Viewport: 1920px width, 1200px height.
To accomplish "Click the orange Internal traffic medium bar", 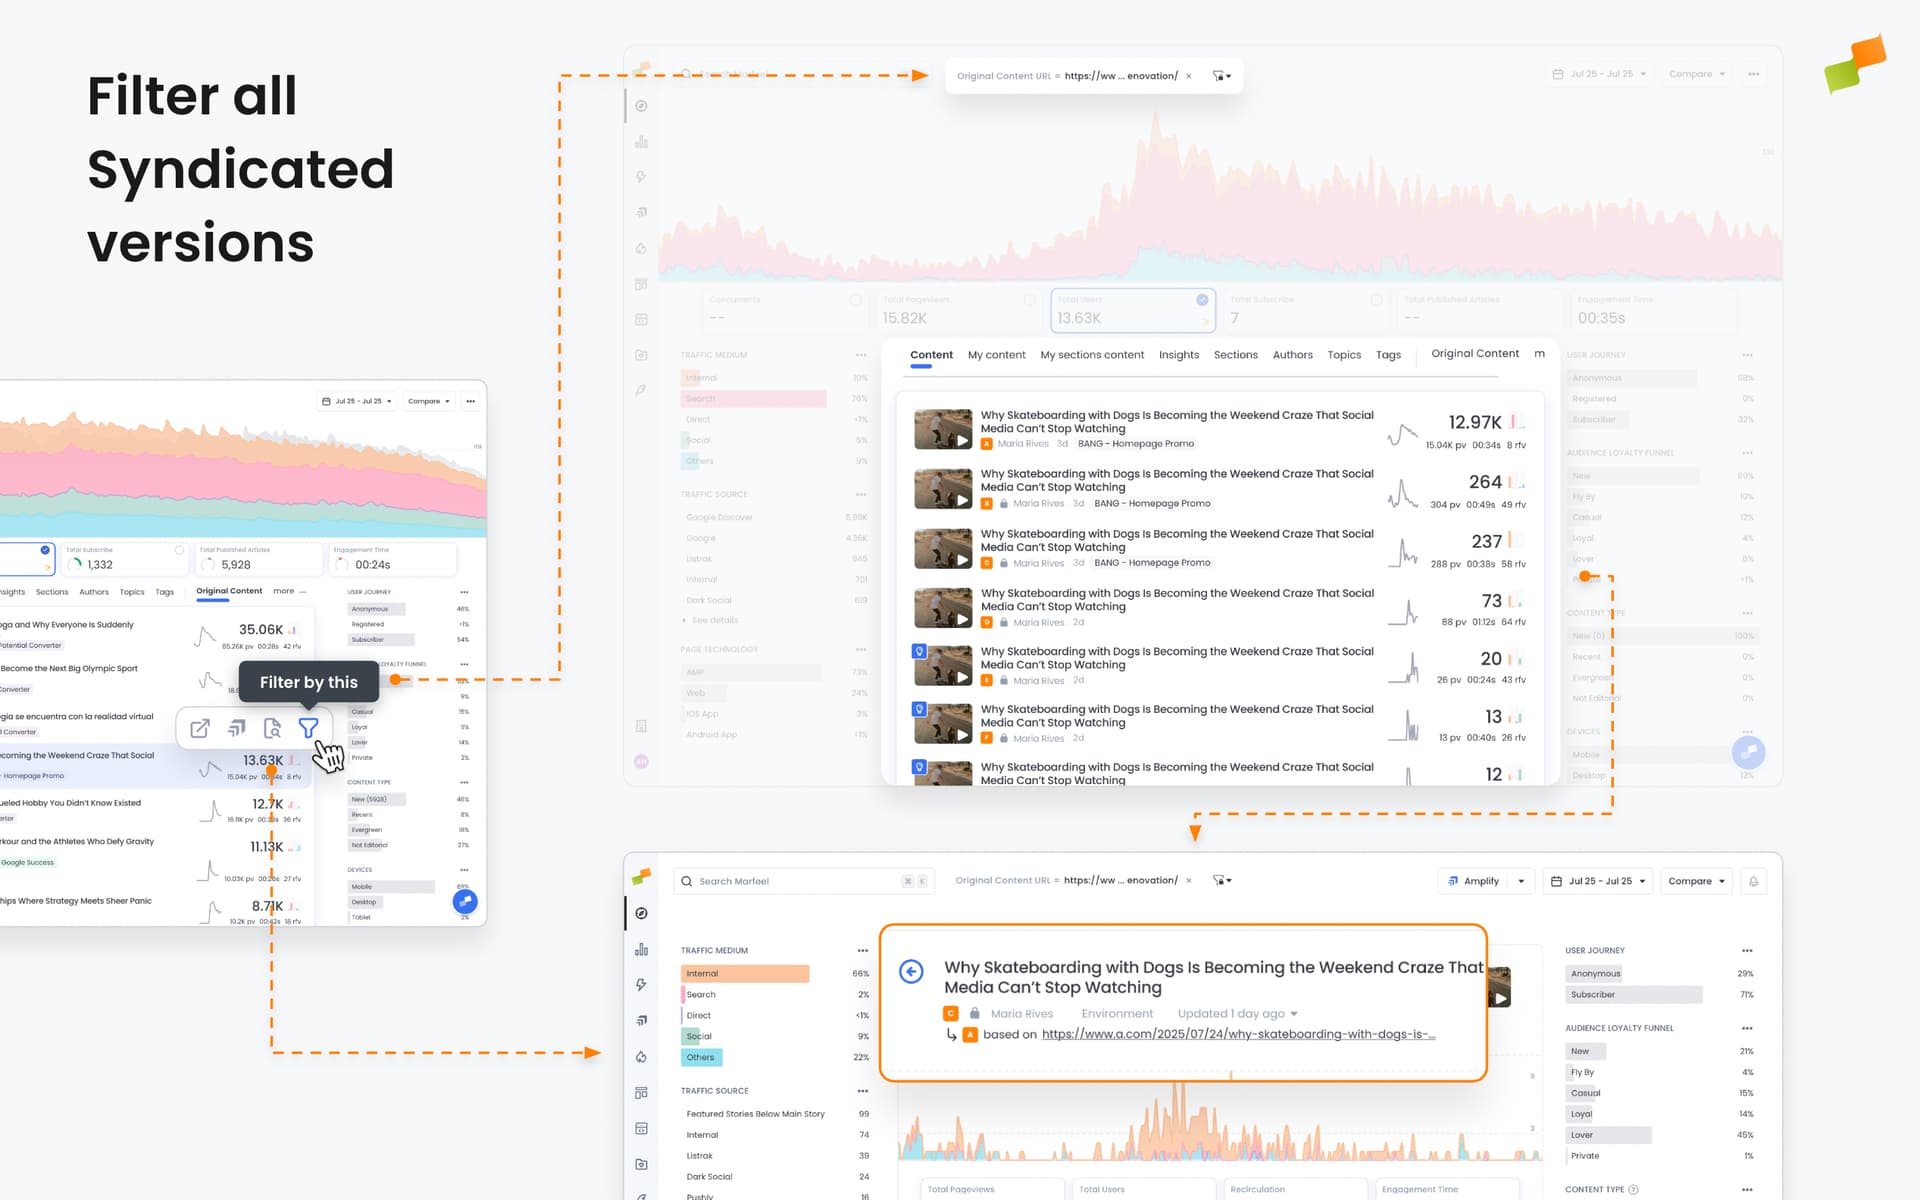I will click(745, 973).
